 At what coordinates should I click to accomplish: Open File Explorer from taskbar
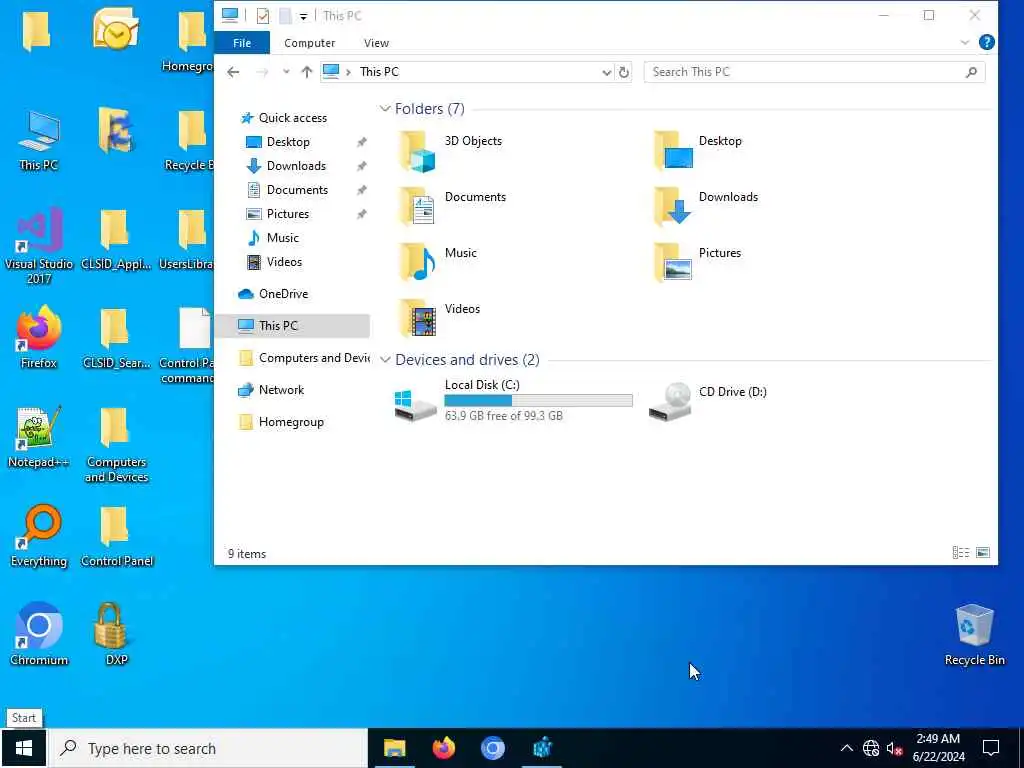click(394, 748)
